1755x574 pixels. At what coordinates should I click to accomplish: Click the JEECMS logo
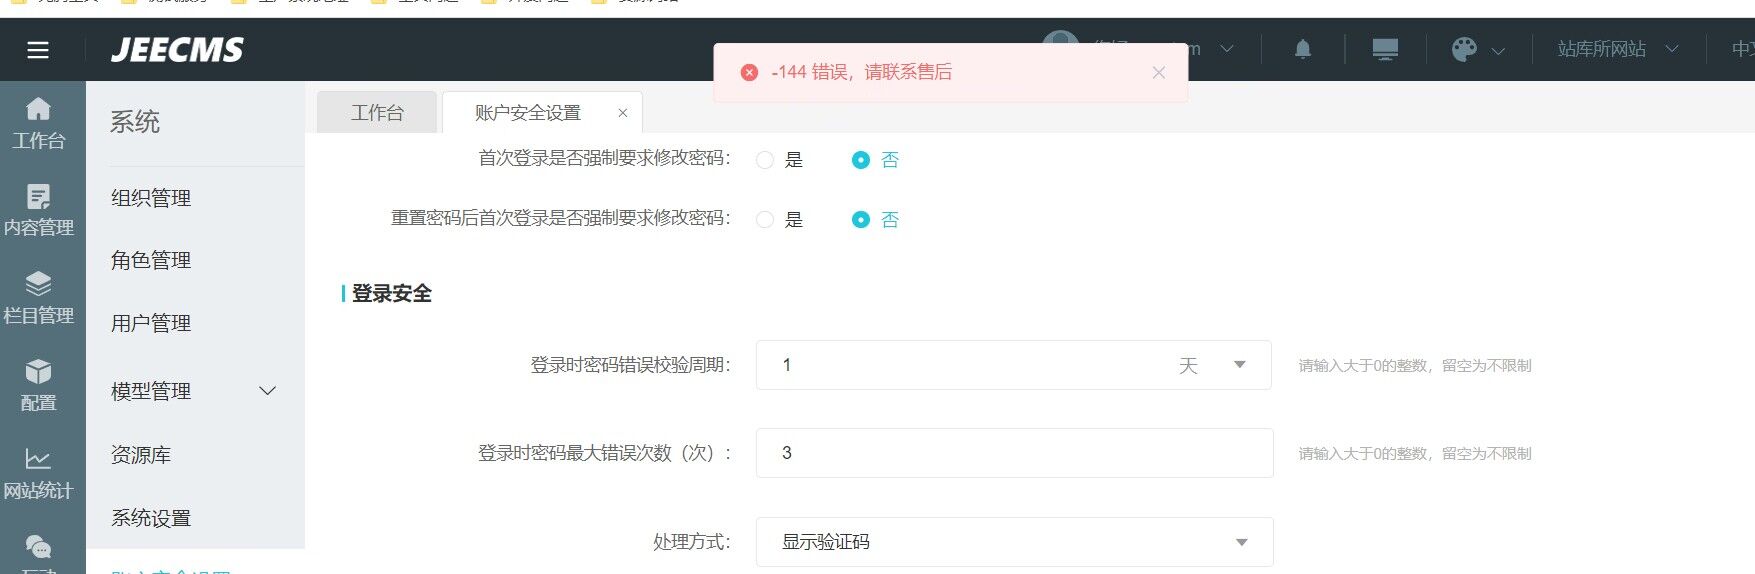pyautogui.click(x=177, y=50)
